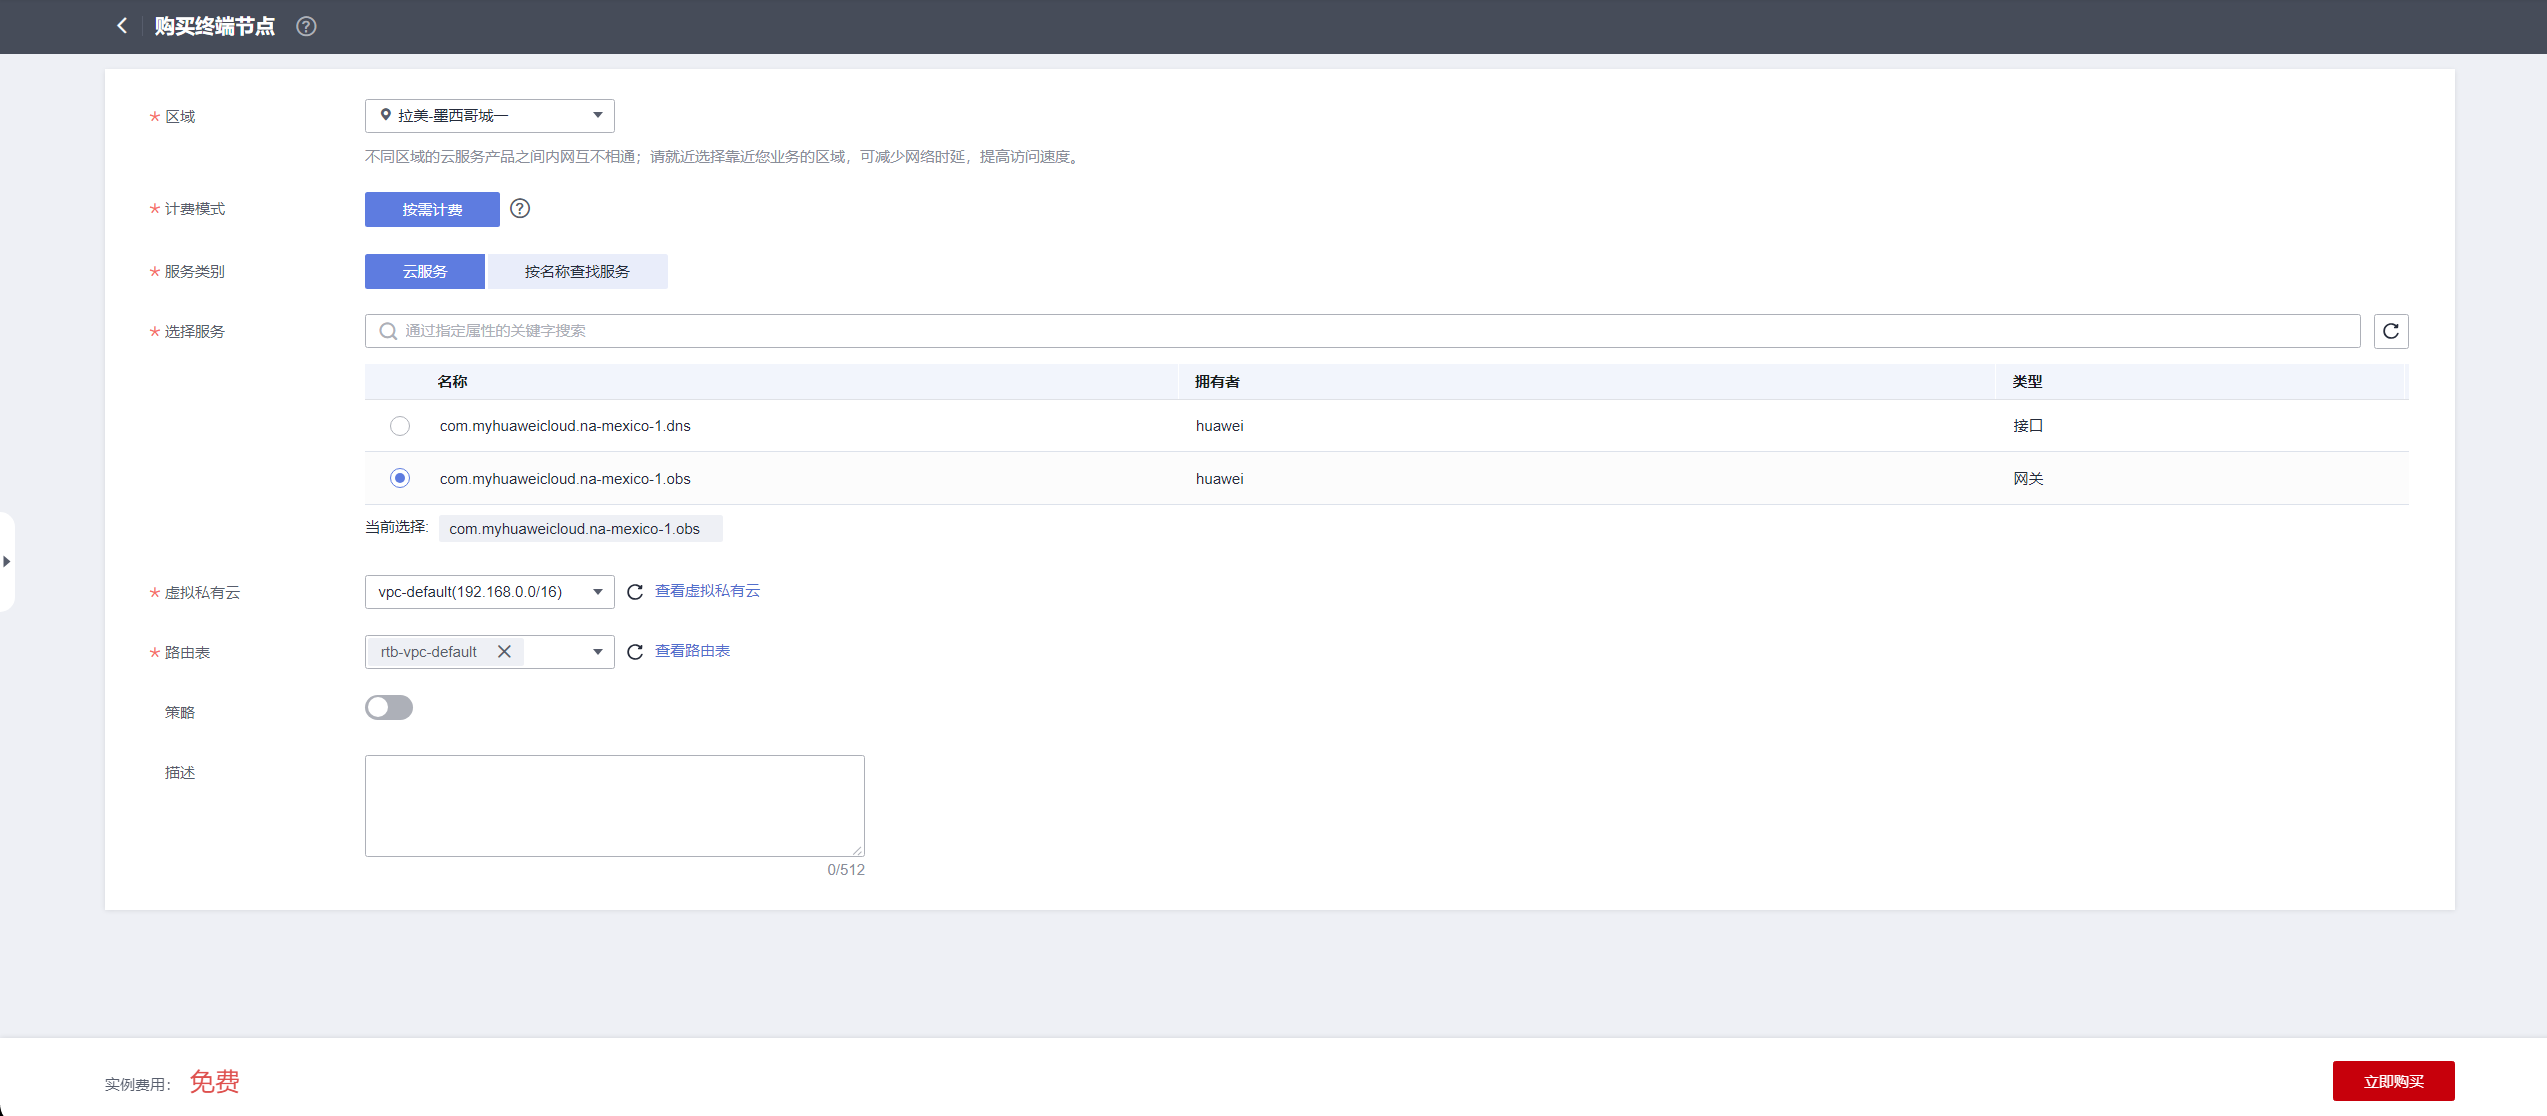2547x1116 pixels.
Task: Open the 查看路由表 link
Action: [692, 651]
